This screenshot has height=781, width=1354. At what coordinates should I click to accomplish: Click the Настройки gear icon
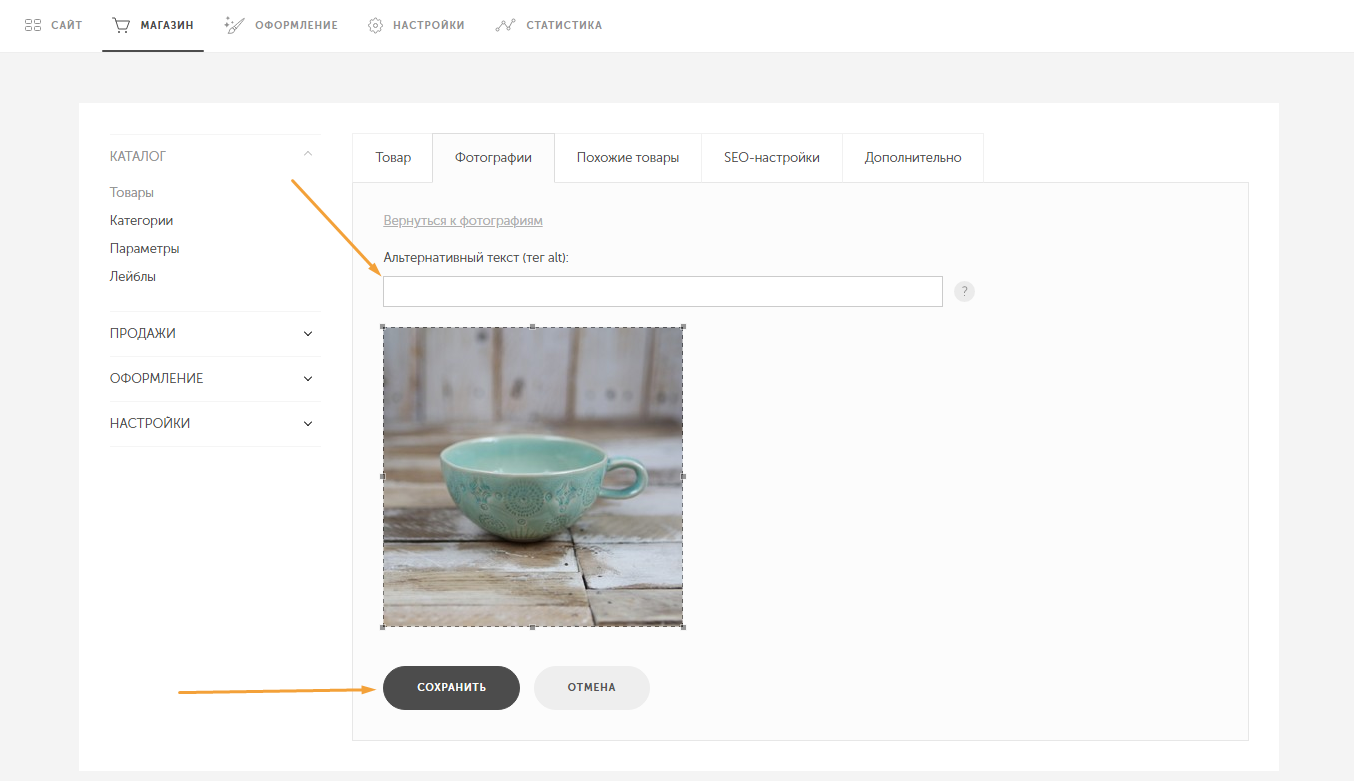(x=375, y=25)
